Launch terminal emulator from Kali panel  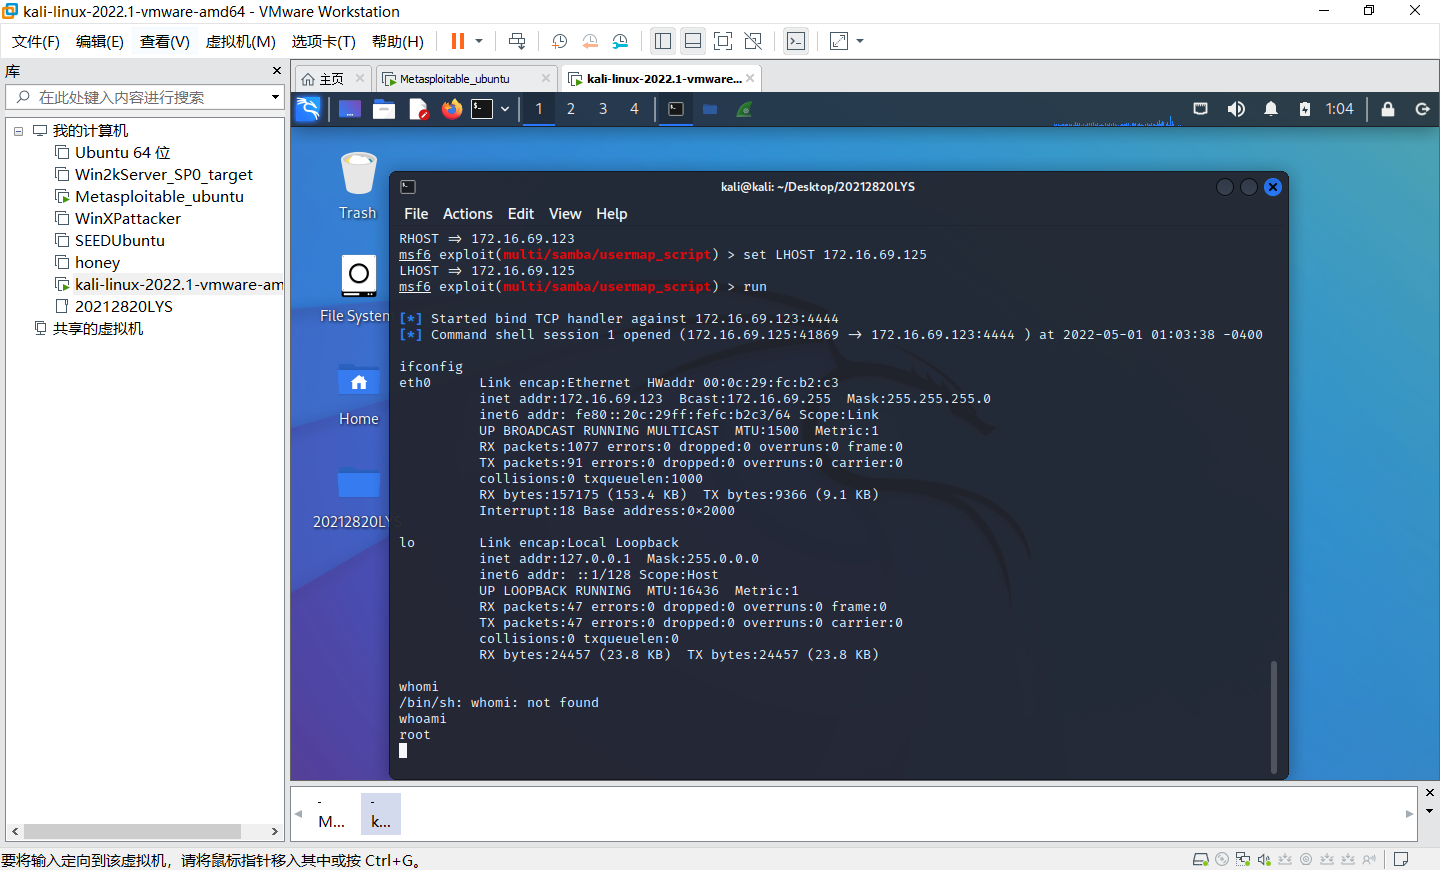click(x=482, y=109)
